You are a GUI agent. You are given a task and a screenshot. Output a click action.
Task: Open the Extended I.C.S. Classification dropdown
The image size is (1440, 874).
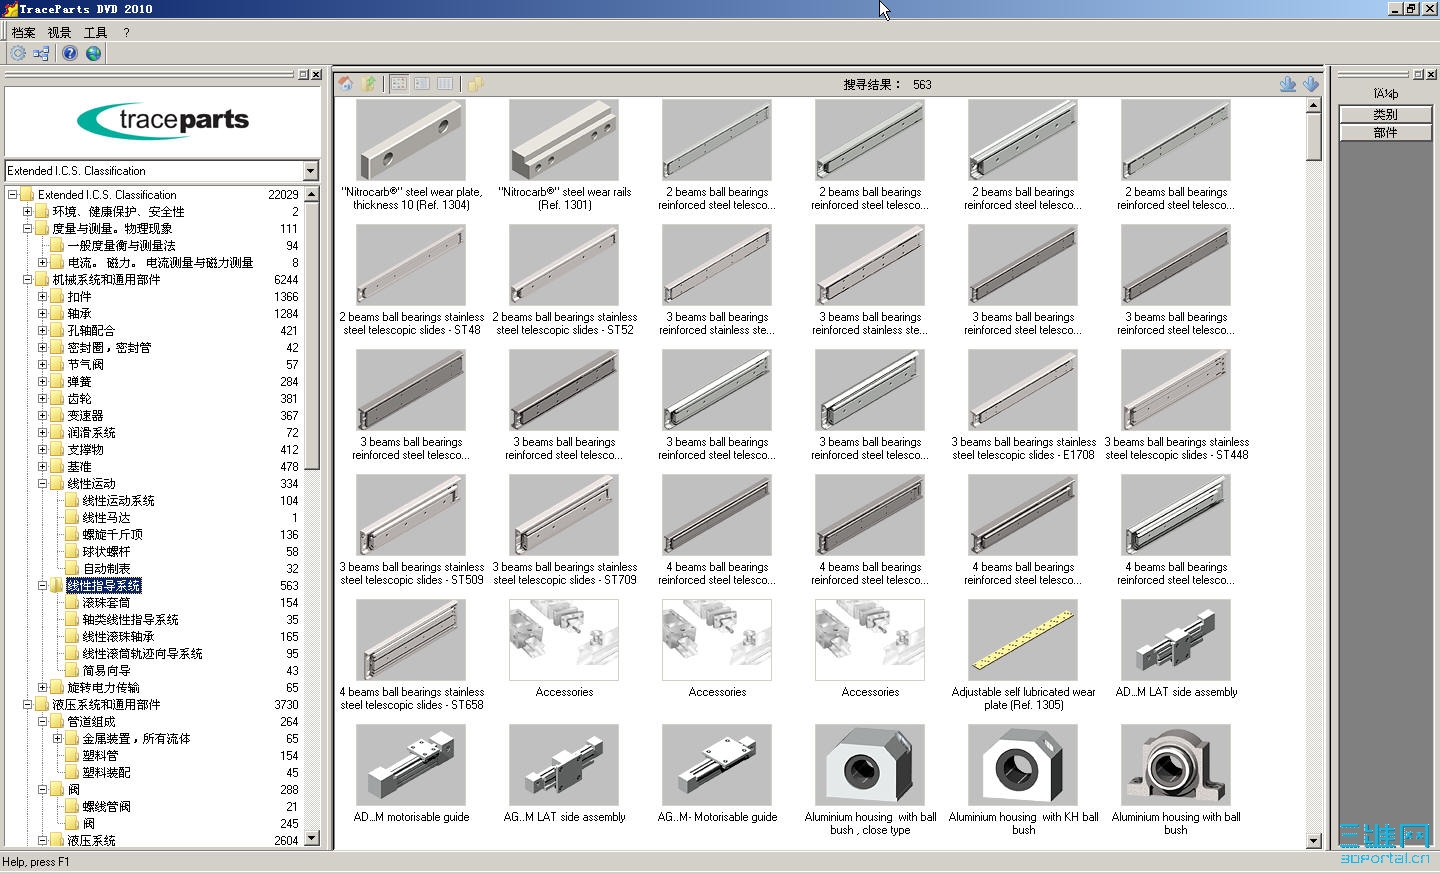pyautogui.click(x=310, y=171)
